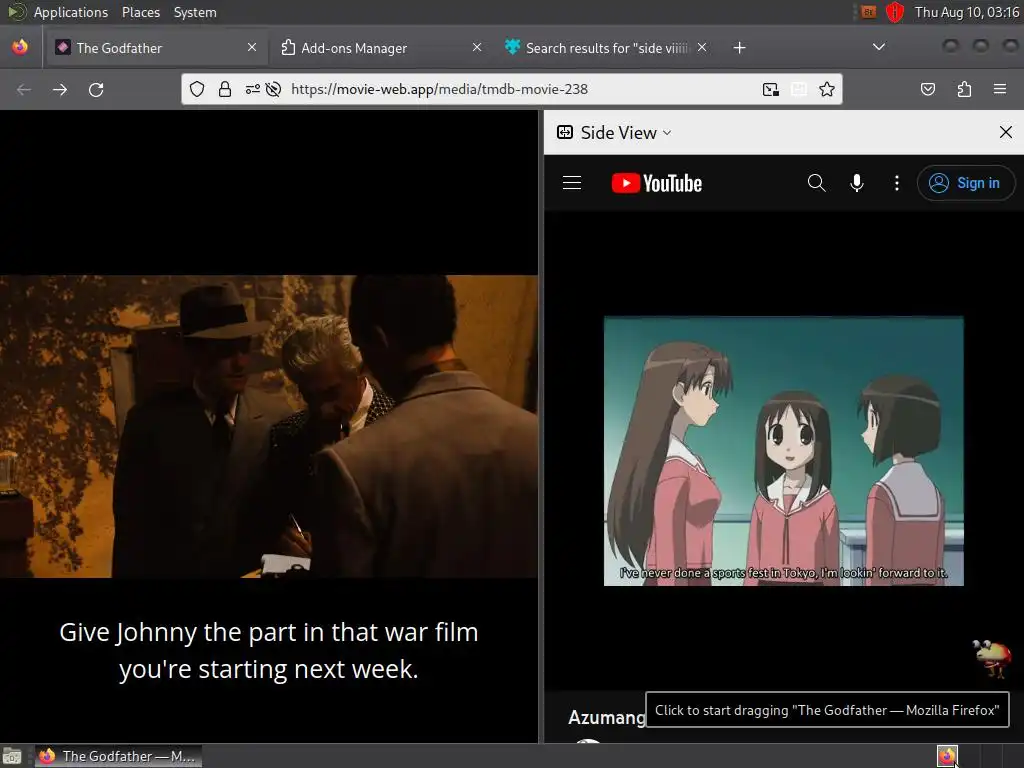Open Firefox application hamburger menu
Image resolution: width=1024 pixels, height=768 pixels.
1000,89
